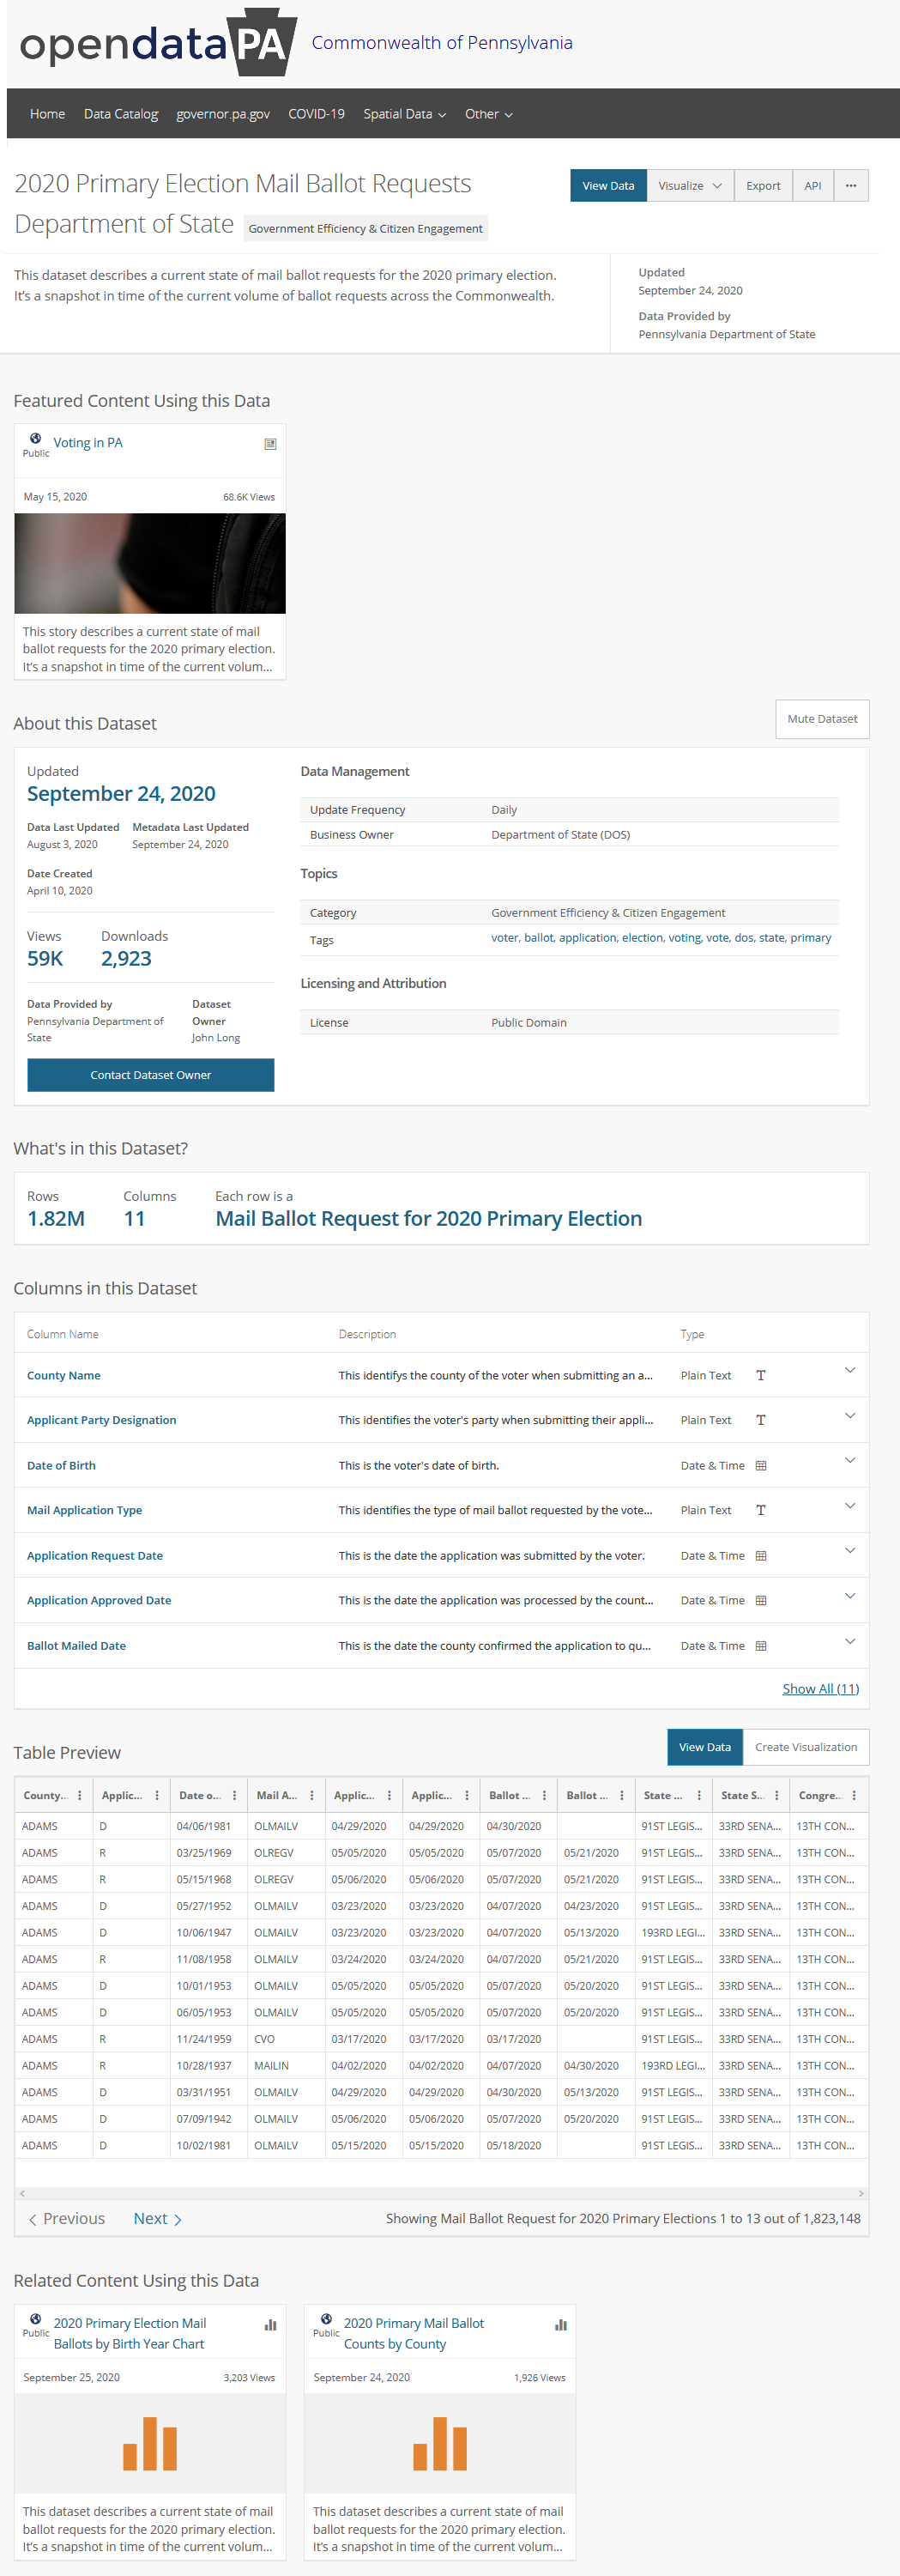
Task: Click the primary tag link
Action: coord(811,938)
